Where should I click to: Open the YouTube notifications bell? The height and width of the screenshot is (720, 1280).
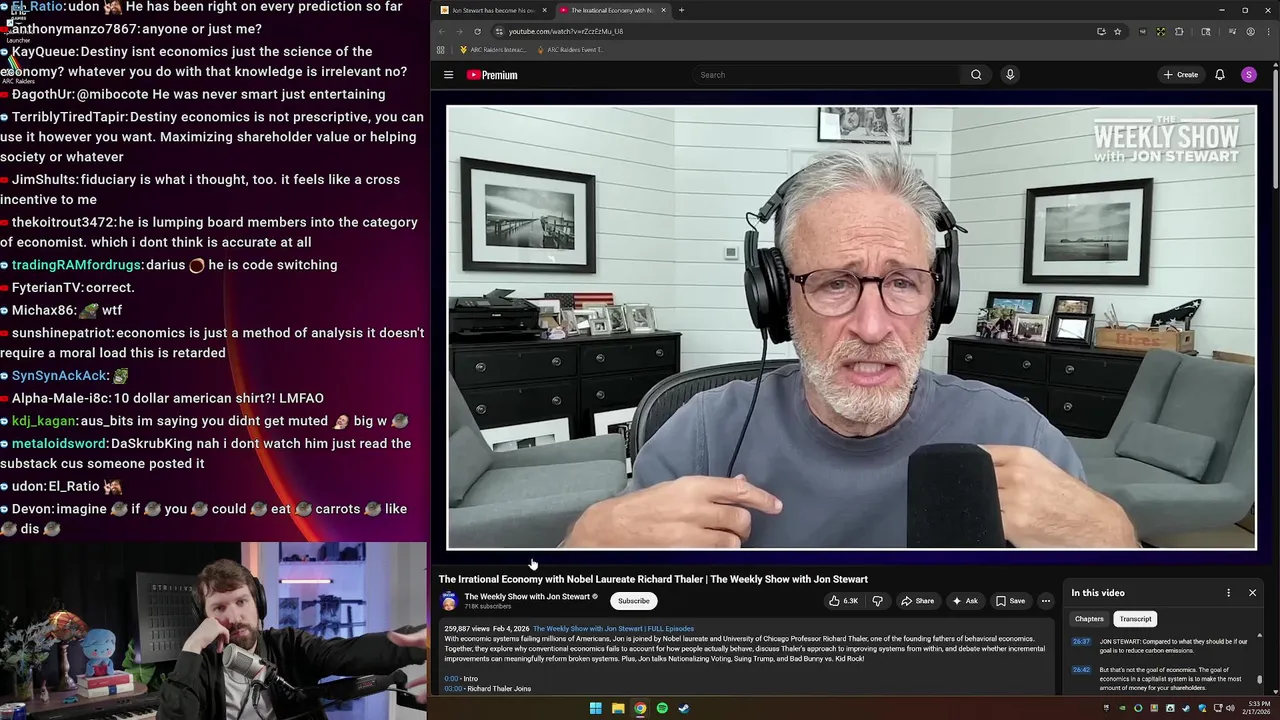1220,75
